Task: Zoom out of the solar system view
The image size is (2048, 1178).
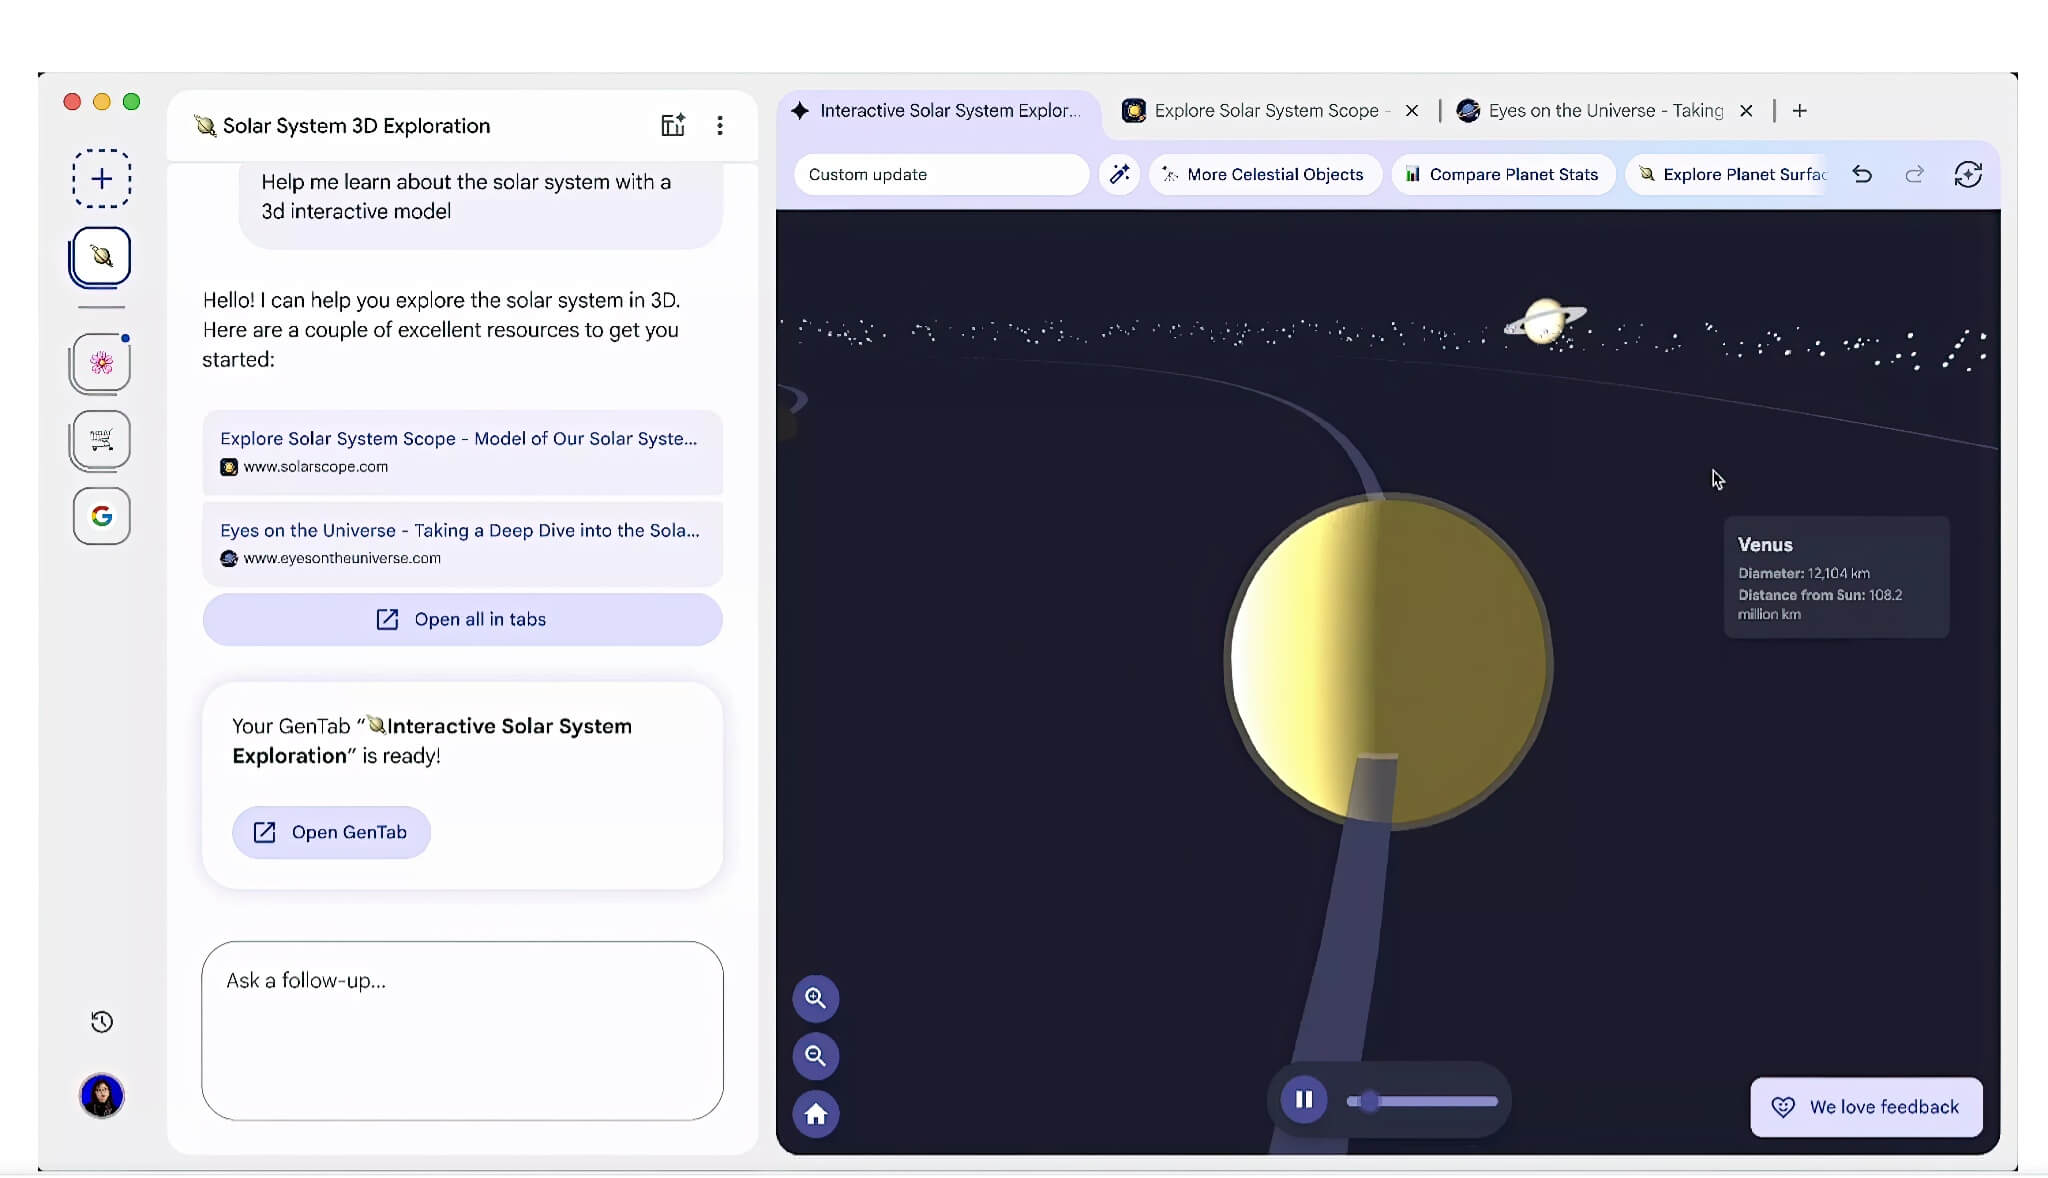Action: 815,1056
